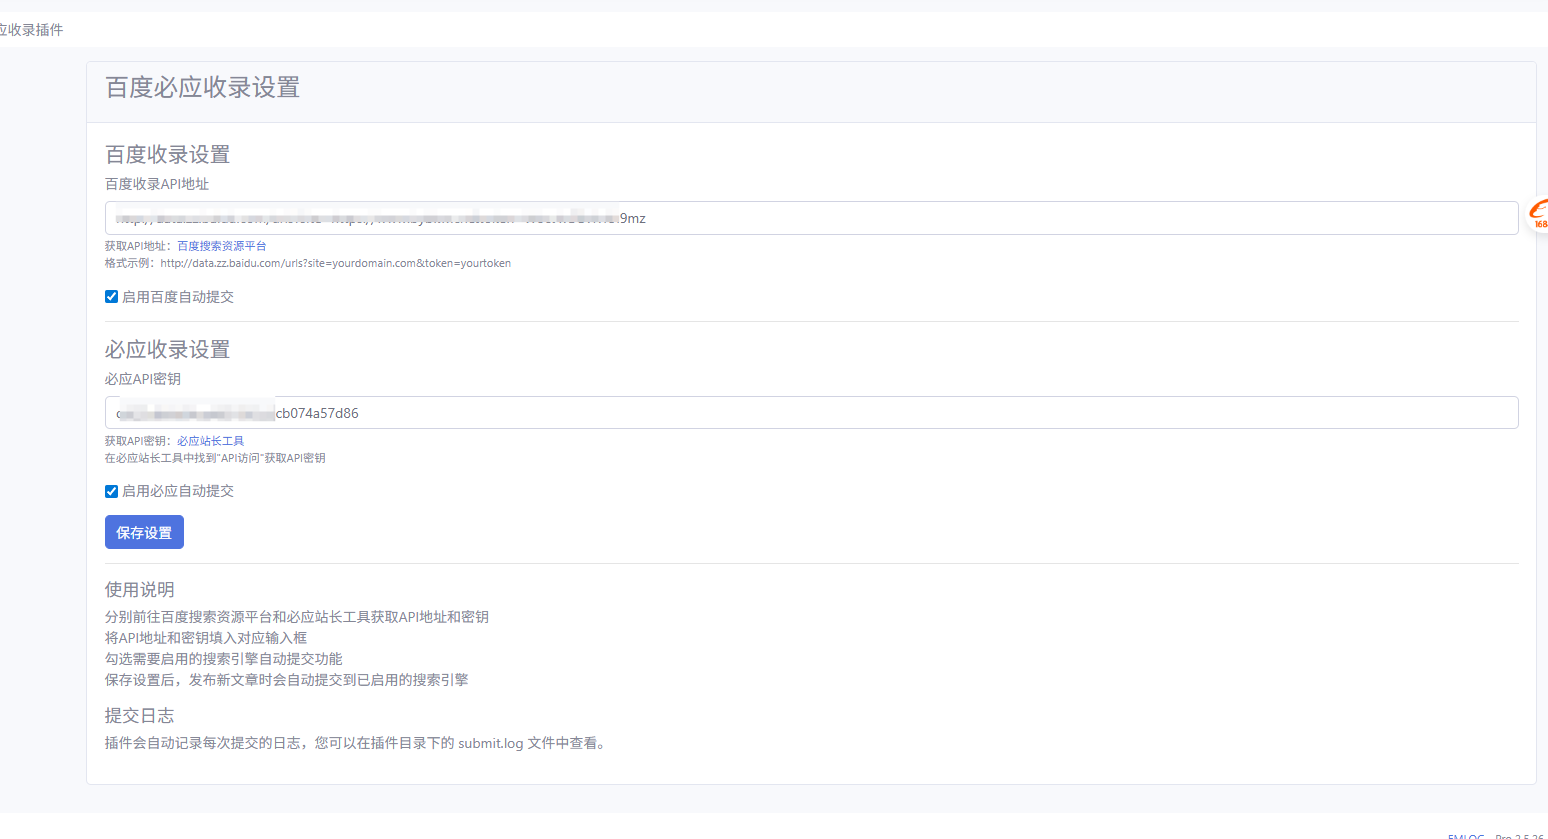1548x839 pixels.
Task: Toggle the 启用必应自动提交 checkbox
Action: pyautogui.click(x=111, y=491)
